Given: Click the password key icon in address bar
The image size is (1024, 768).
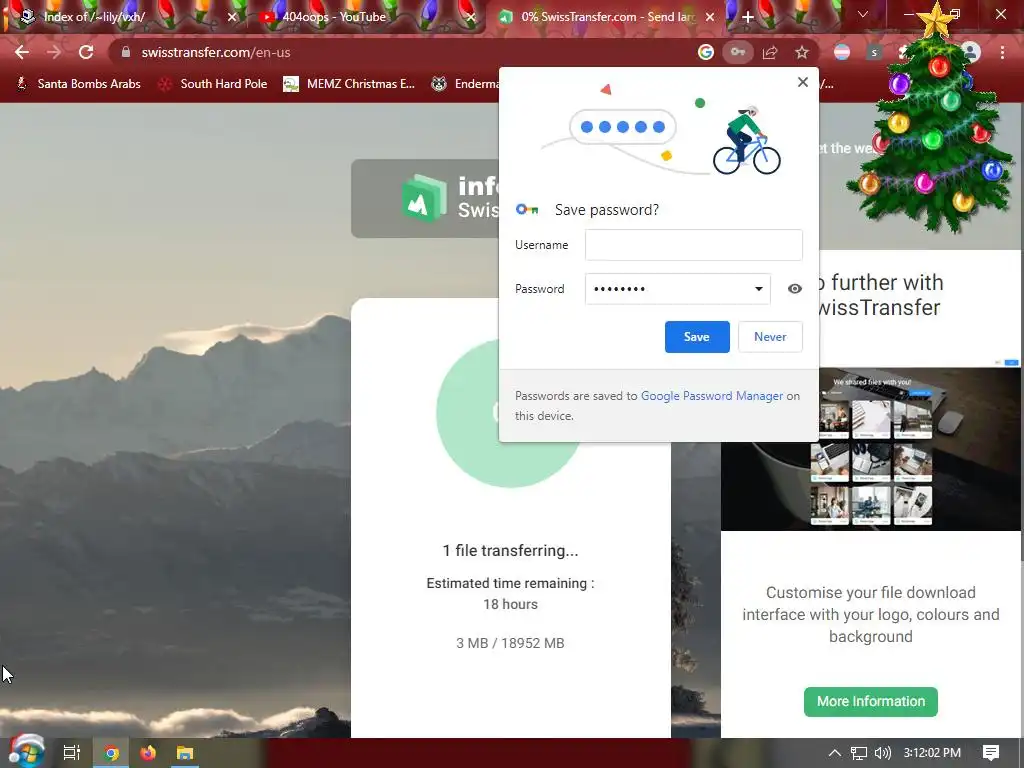Looking at the screenshot, I should point(738,52).
